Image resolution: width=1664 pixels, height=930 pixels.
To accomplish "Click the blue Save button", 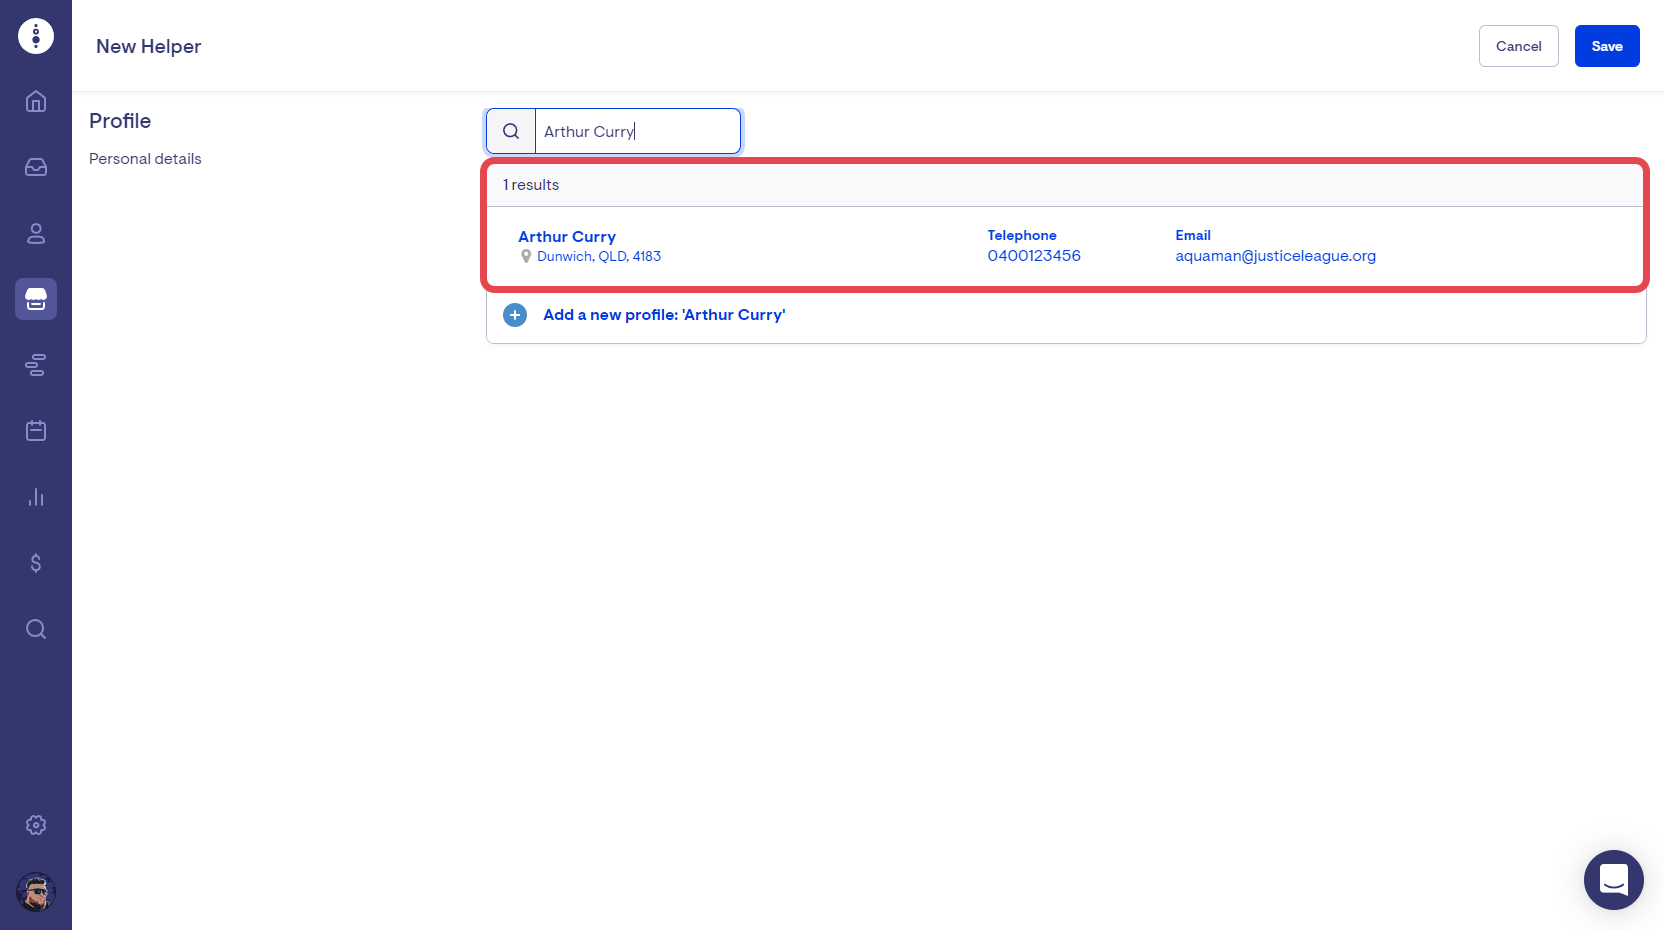I will click(x=1606, y=46).
